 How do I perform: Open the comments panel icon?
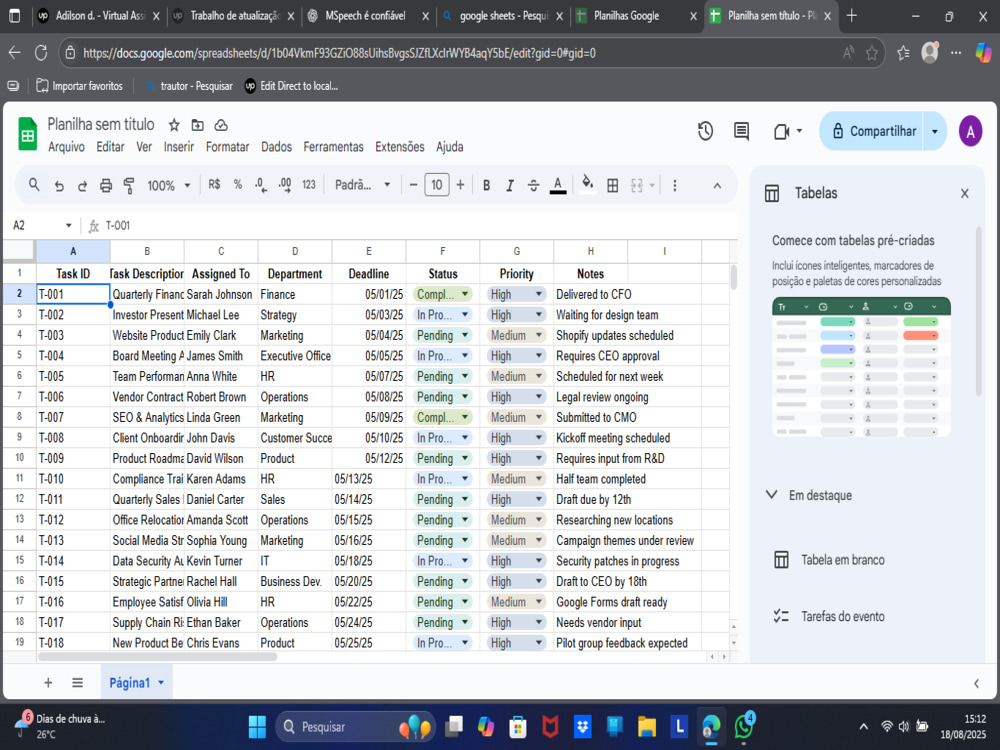point(741,131)
